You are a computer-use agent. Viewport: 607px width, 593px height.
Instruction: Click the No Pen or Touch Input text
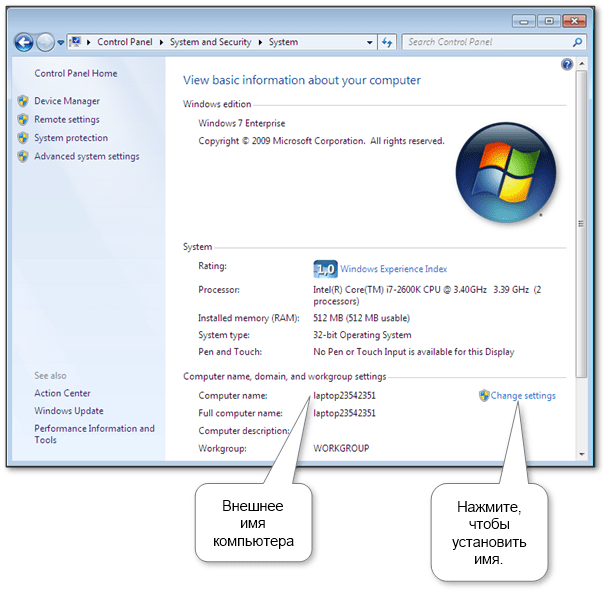tap(413, 352)
